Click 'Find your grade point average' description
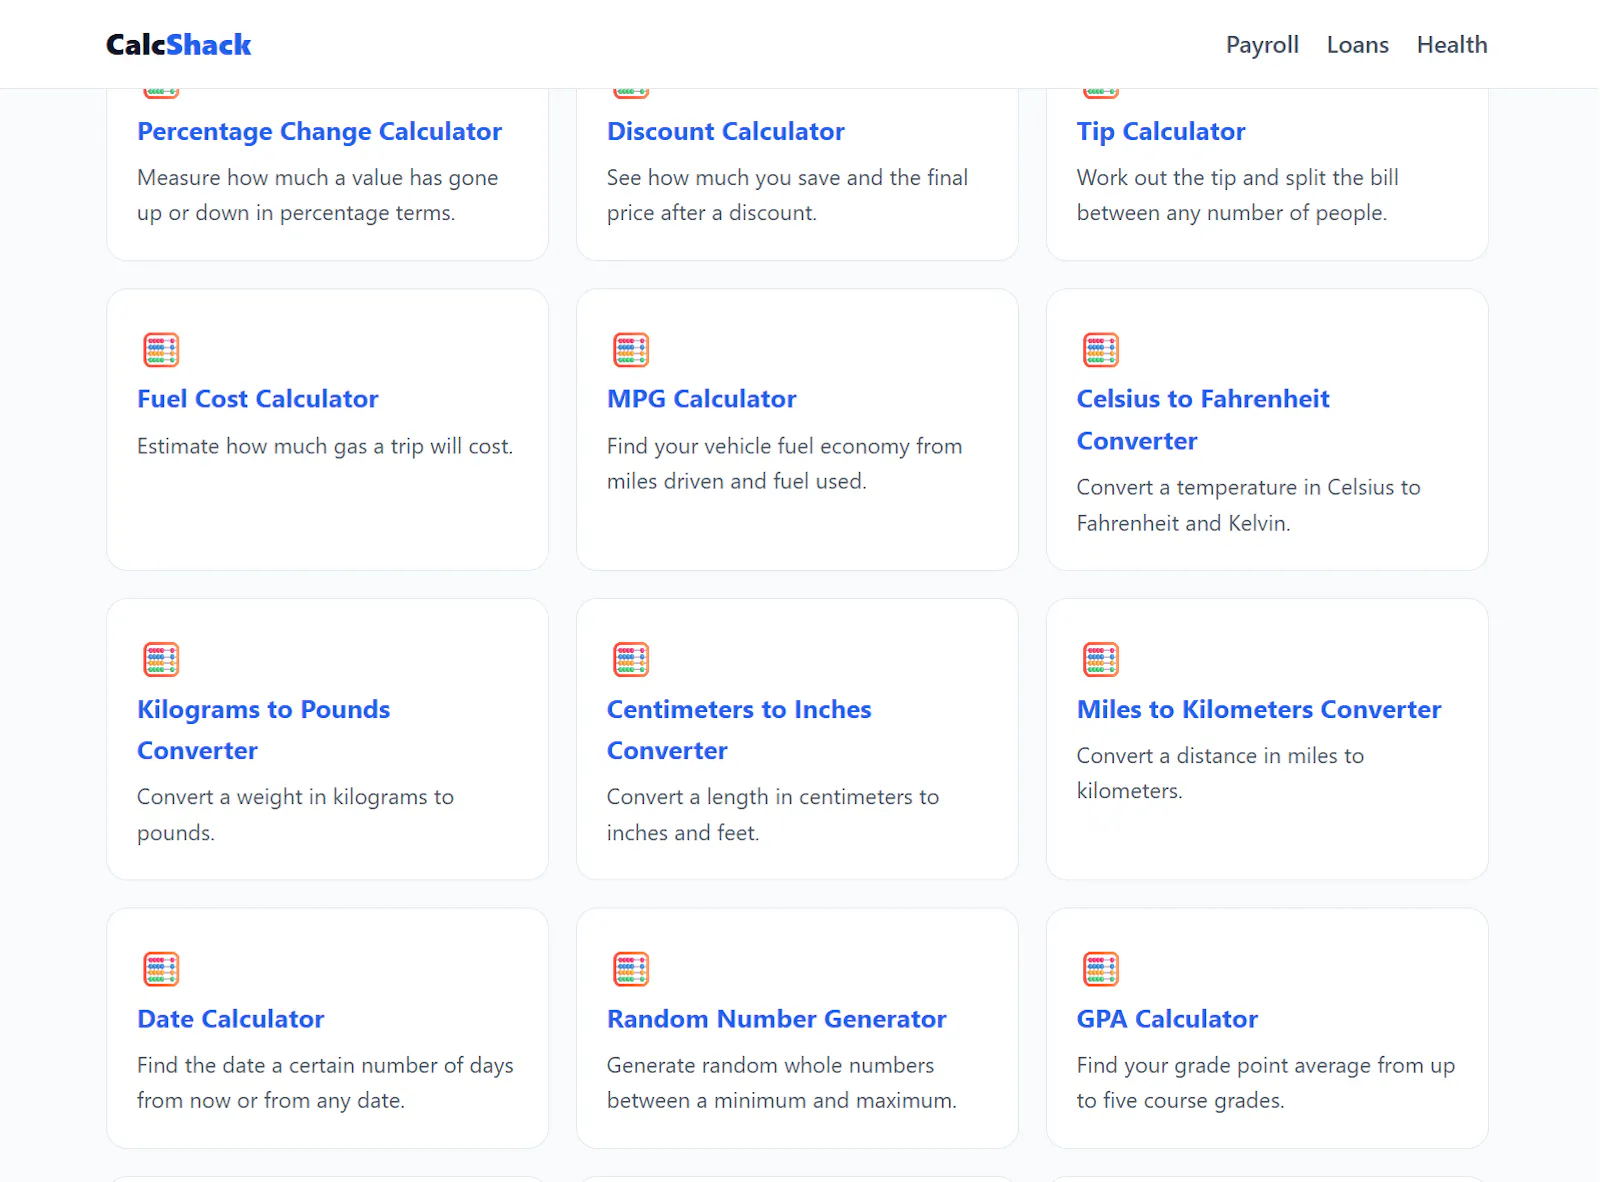This screenshot has height=1182, width=1600. (x=1265, y=1083)
